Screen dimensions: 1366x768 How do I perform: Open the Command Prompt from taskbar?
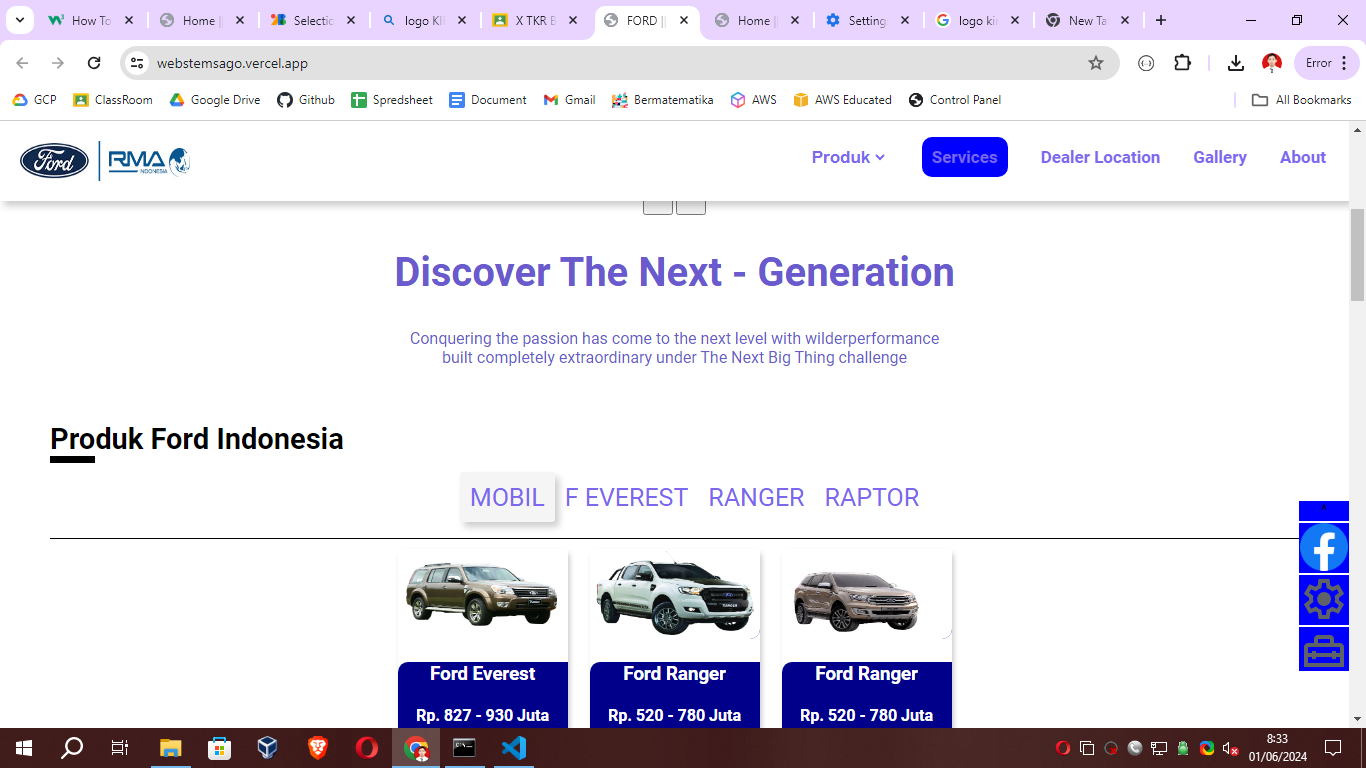464,748
